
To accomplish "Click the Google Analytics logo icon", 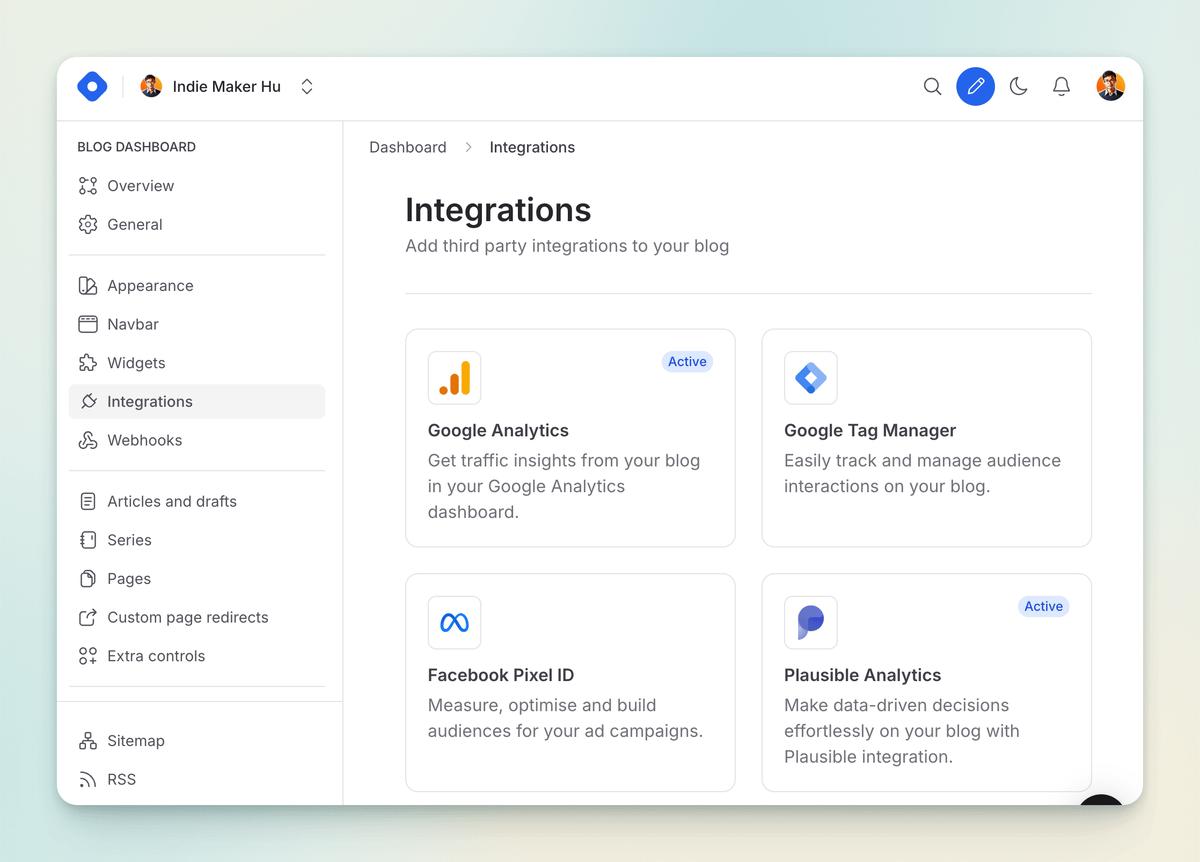I will click(x=454, y=378).
